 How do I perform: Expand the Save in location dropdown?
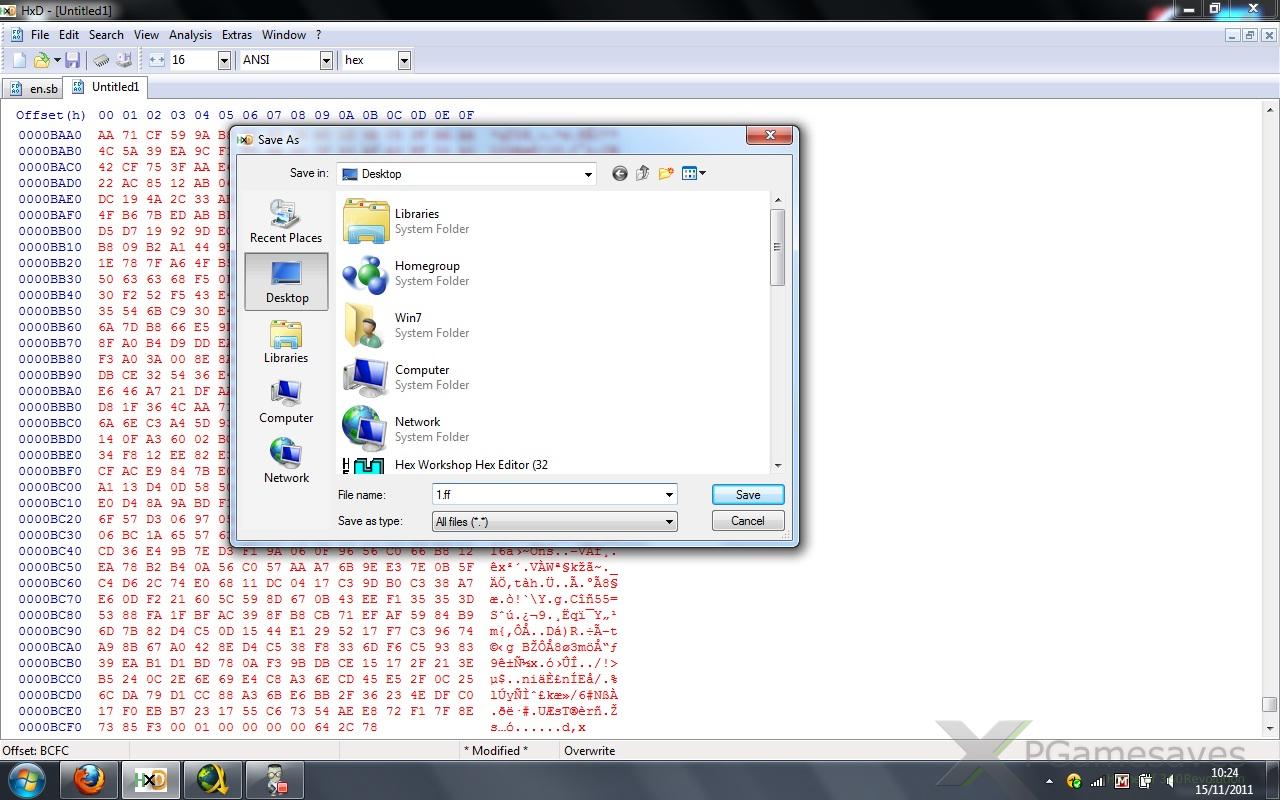(588, 174)
